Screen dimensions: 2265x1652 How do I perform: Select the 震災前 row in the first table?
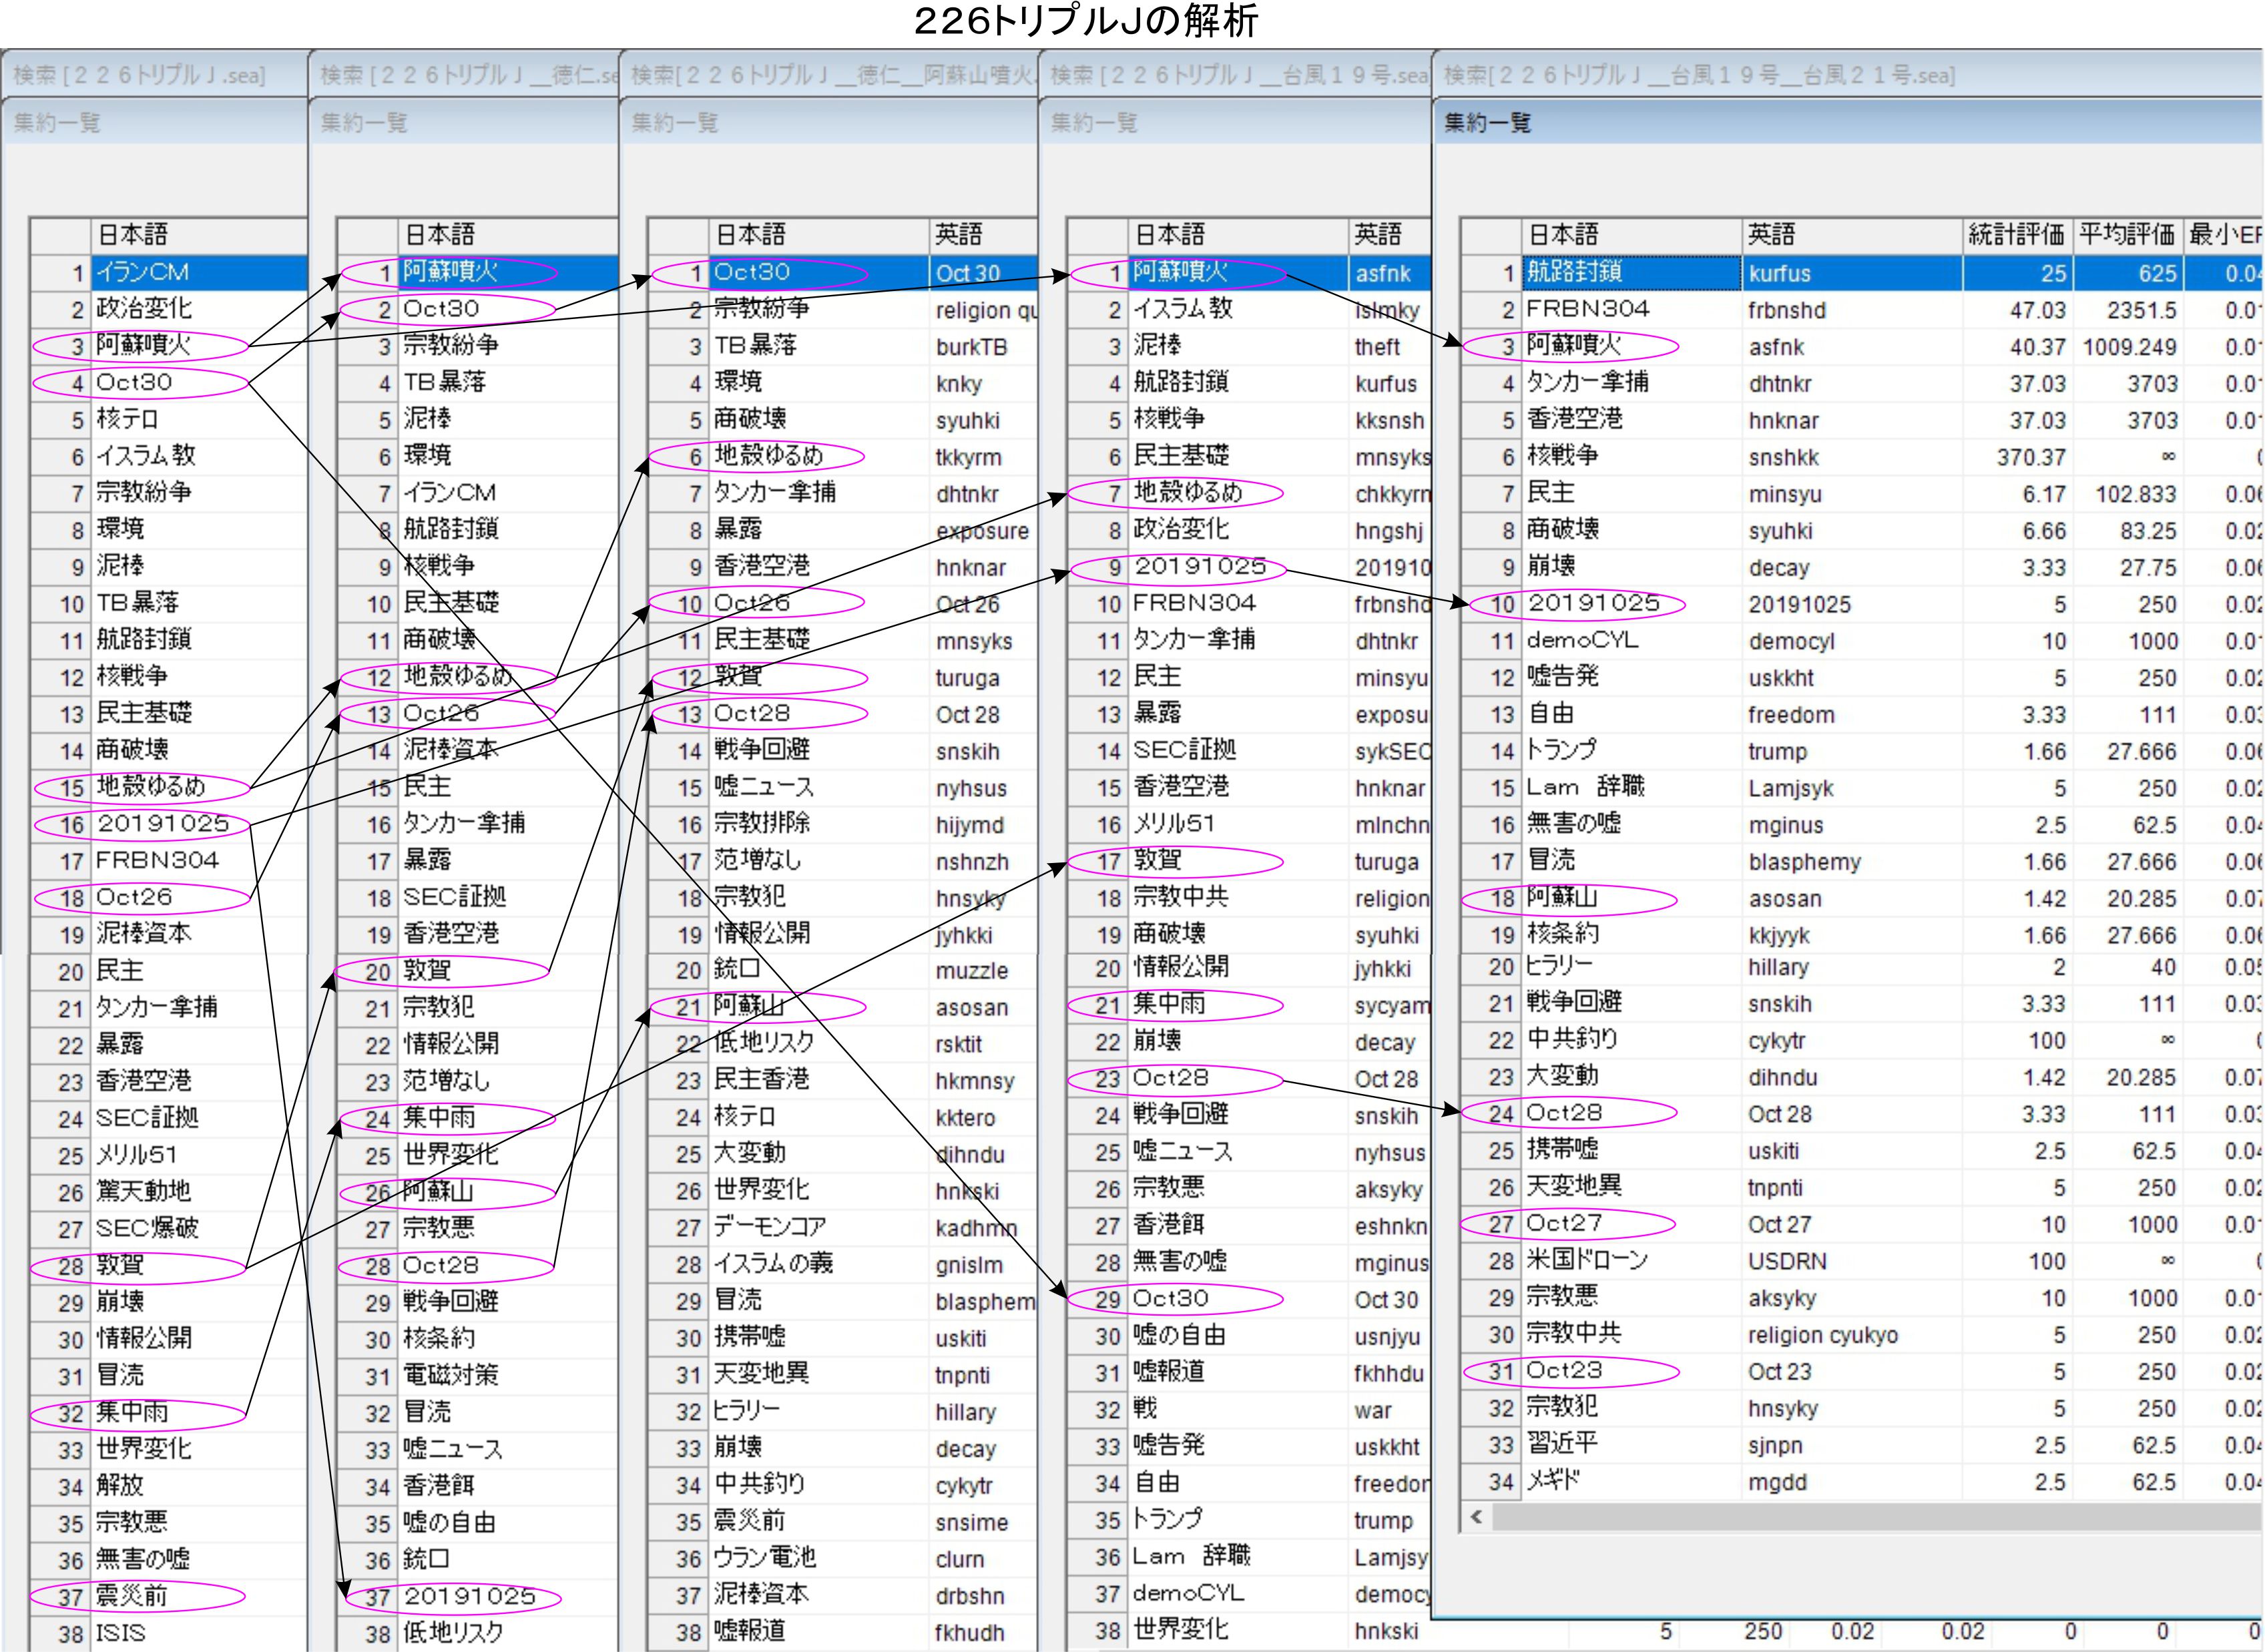point(132,1596)
